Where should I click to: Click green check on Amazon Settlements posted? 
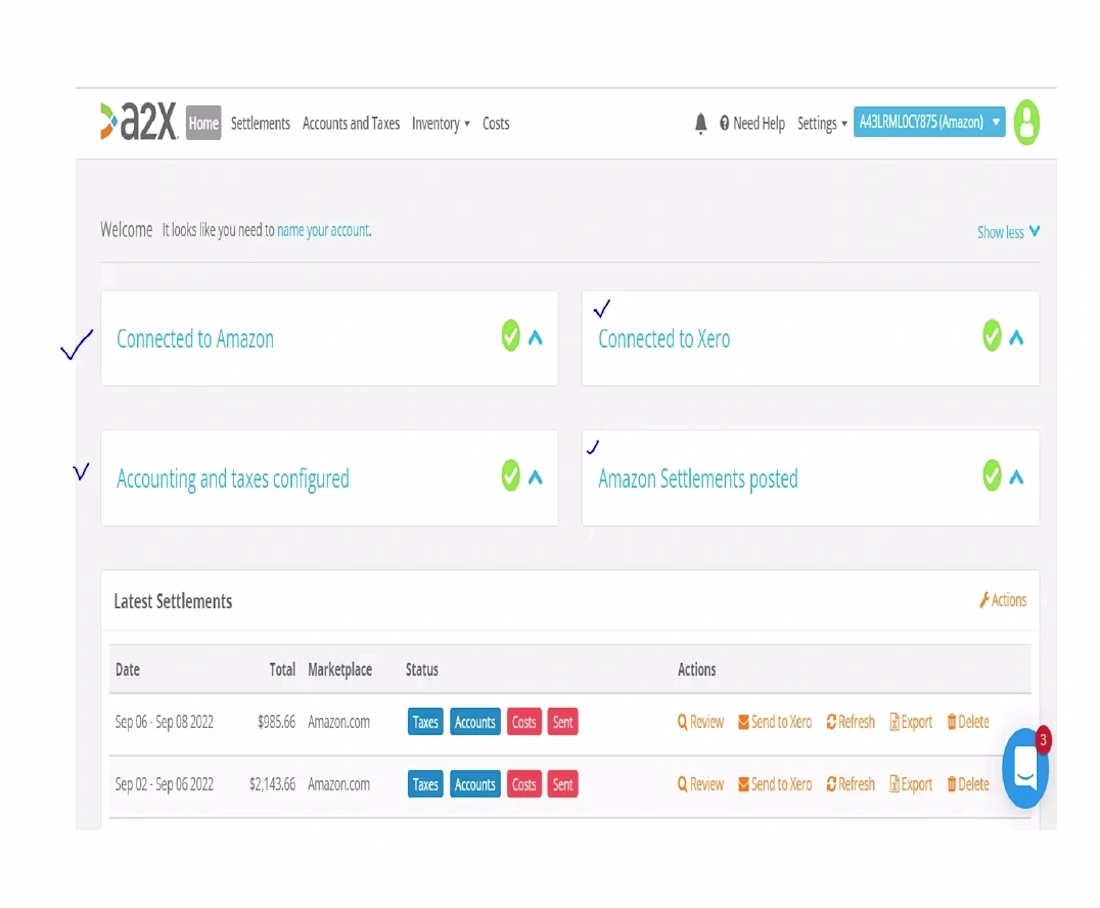pos(992,476)
